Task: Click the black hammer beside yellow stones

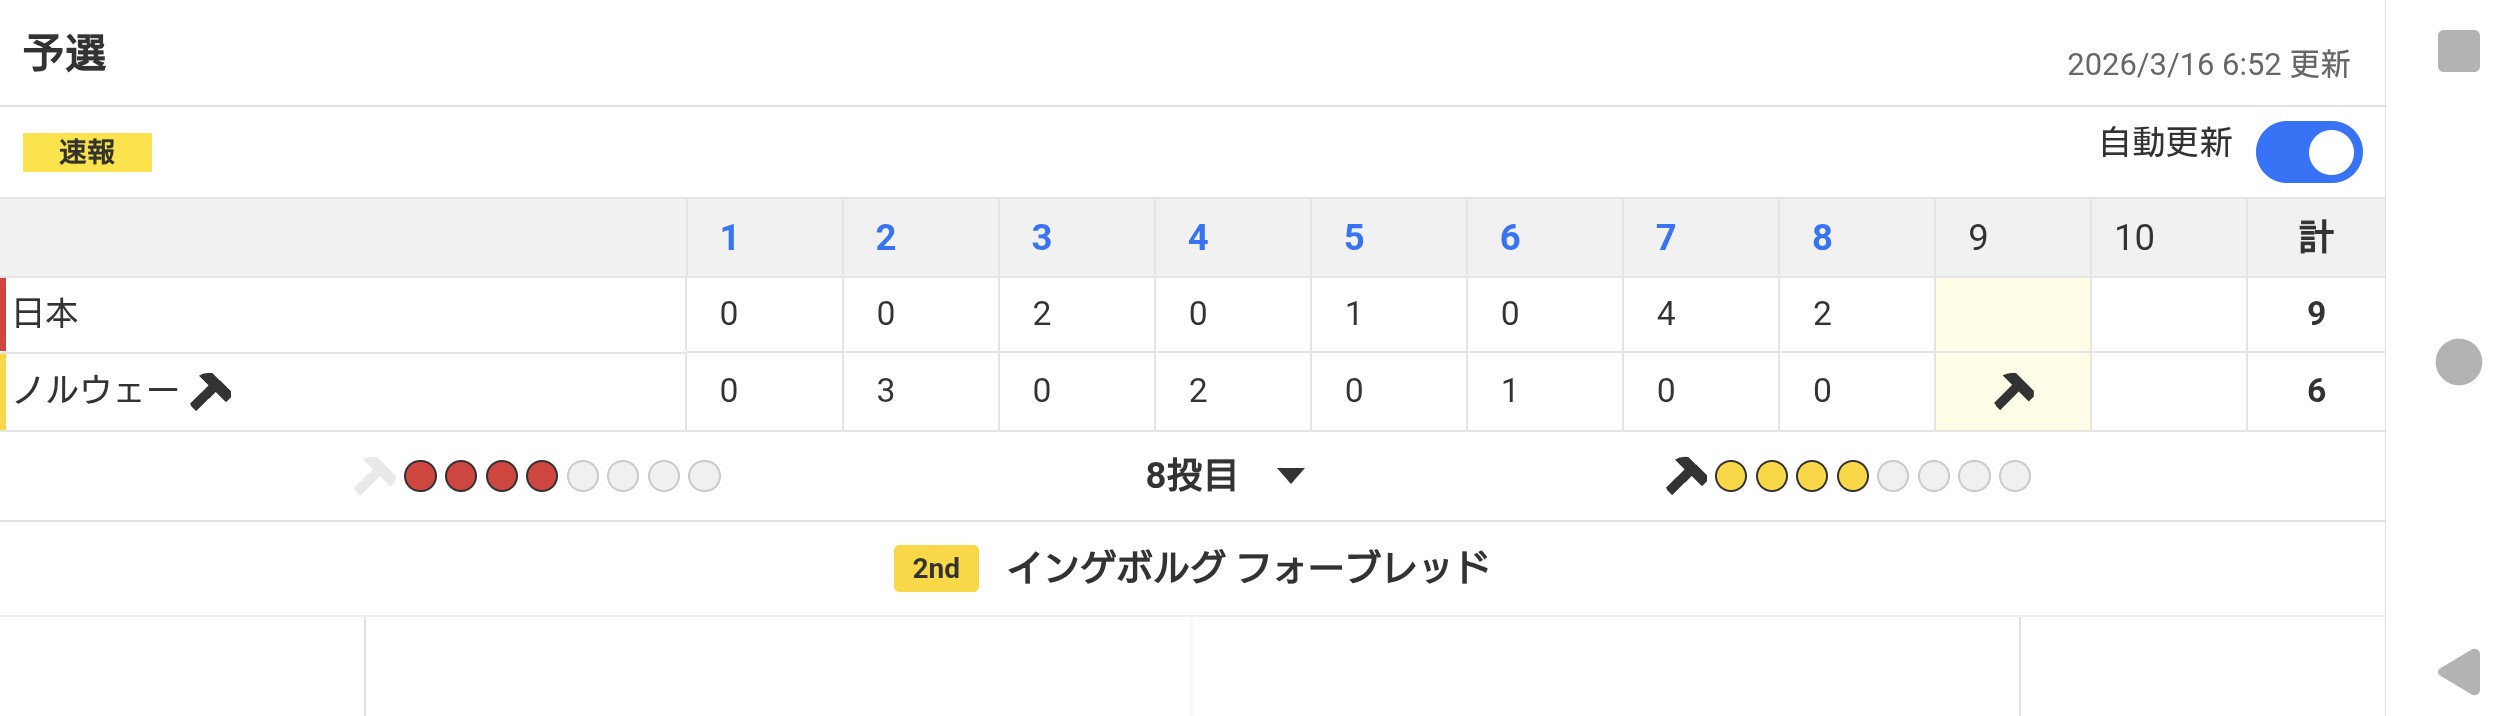Action: tap(1685, 475)
